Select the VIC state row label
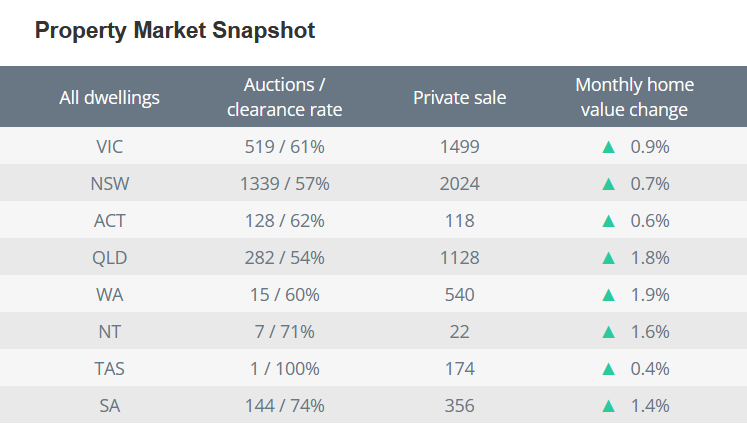Screen dimensions: 747x425 tap(110, 147)
